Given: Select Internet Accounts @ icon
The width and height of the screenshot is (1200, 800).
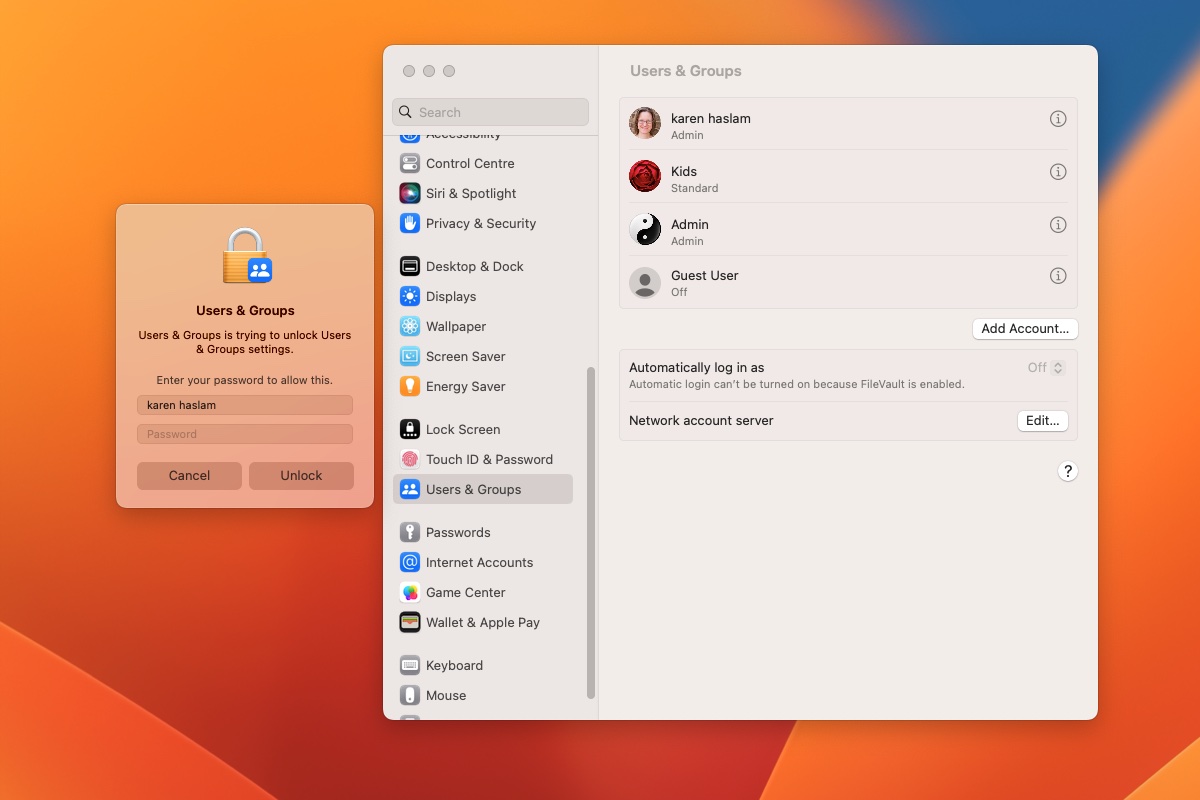Looking at the screenshot, I should pos(410,562).
